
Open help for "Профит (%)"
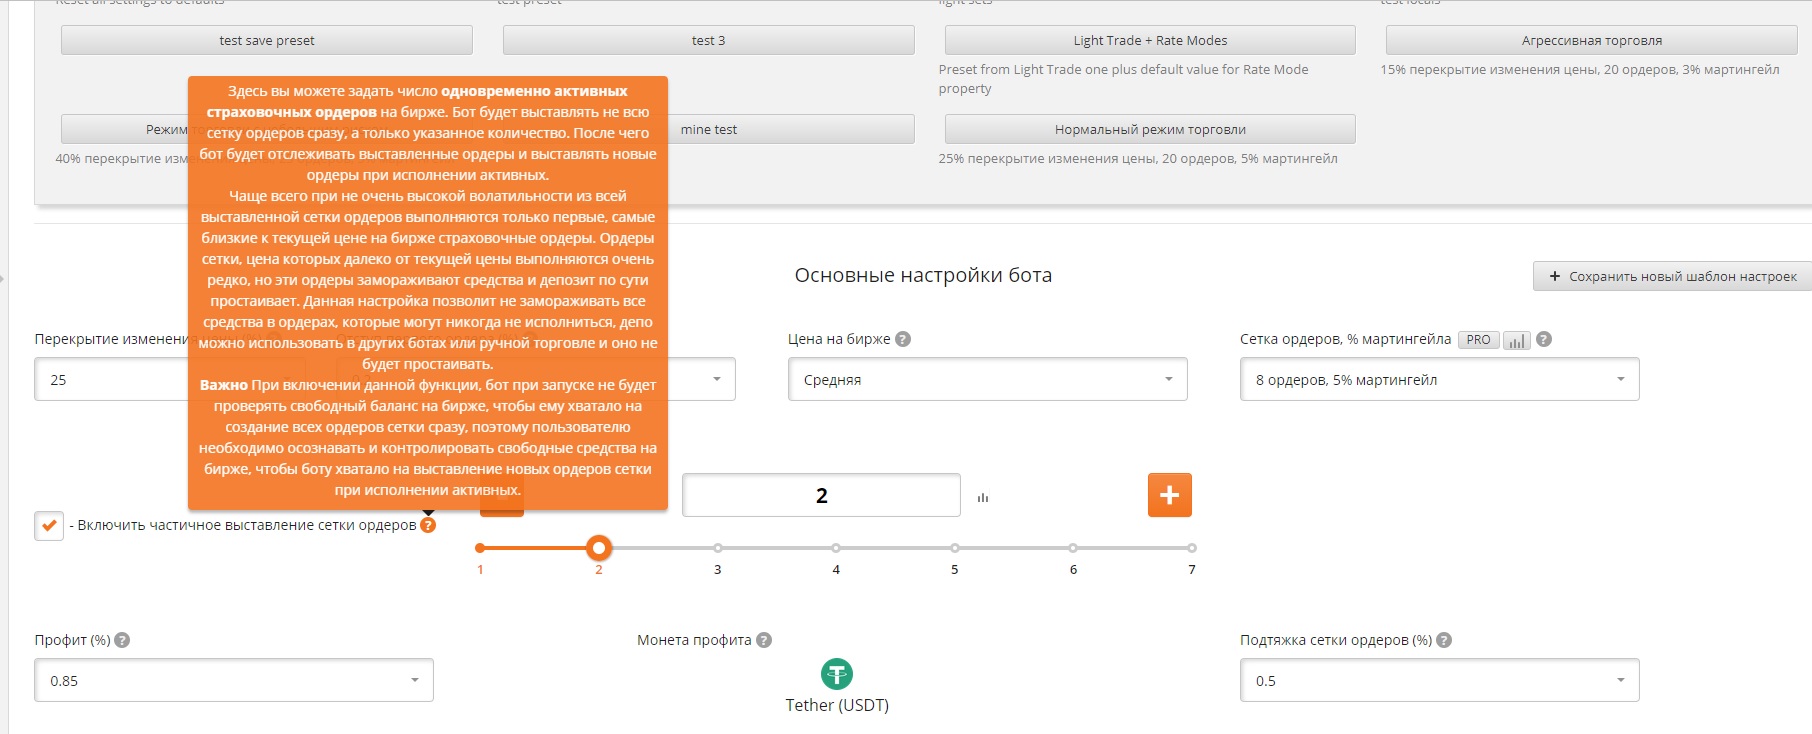tap(122, 640)
